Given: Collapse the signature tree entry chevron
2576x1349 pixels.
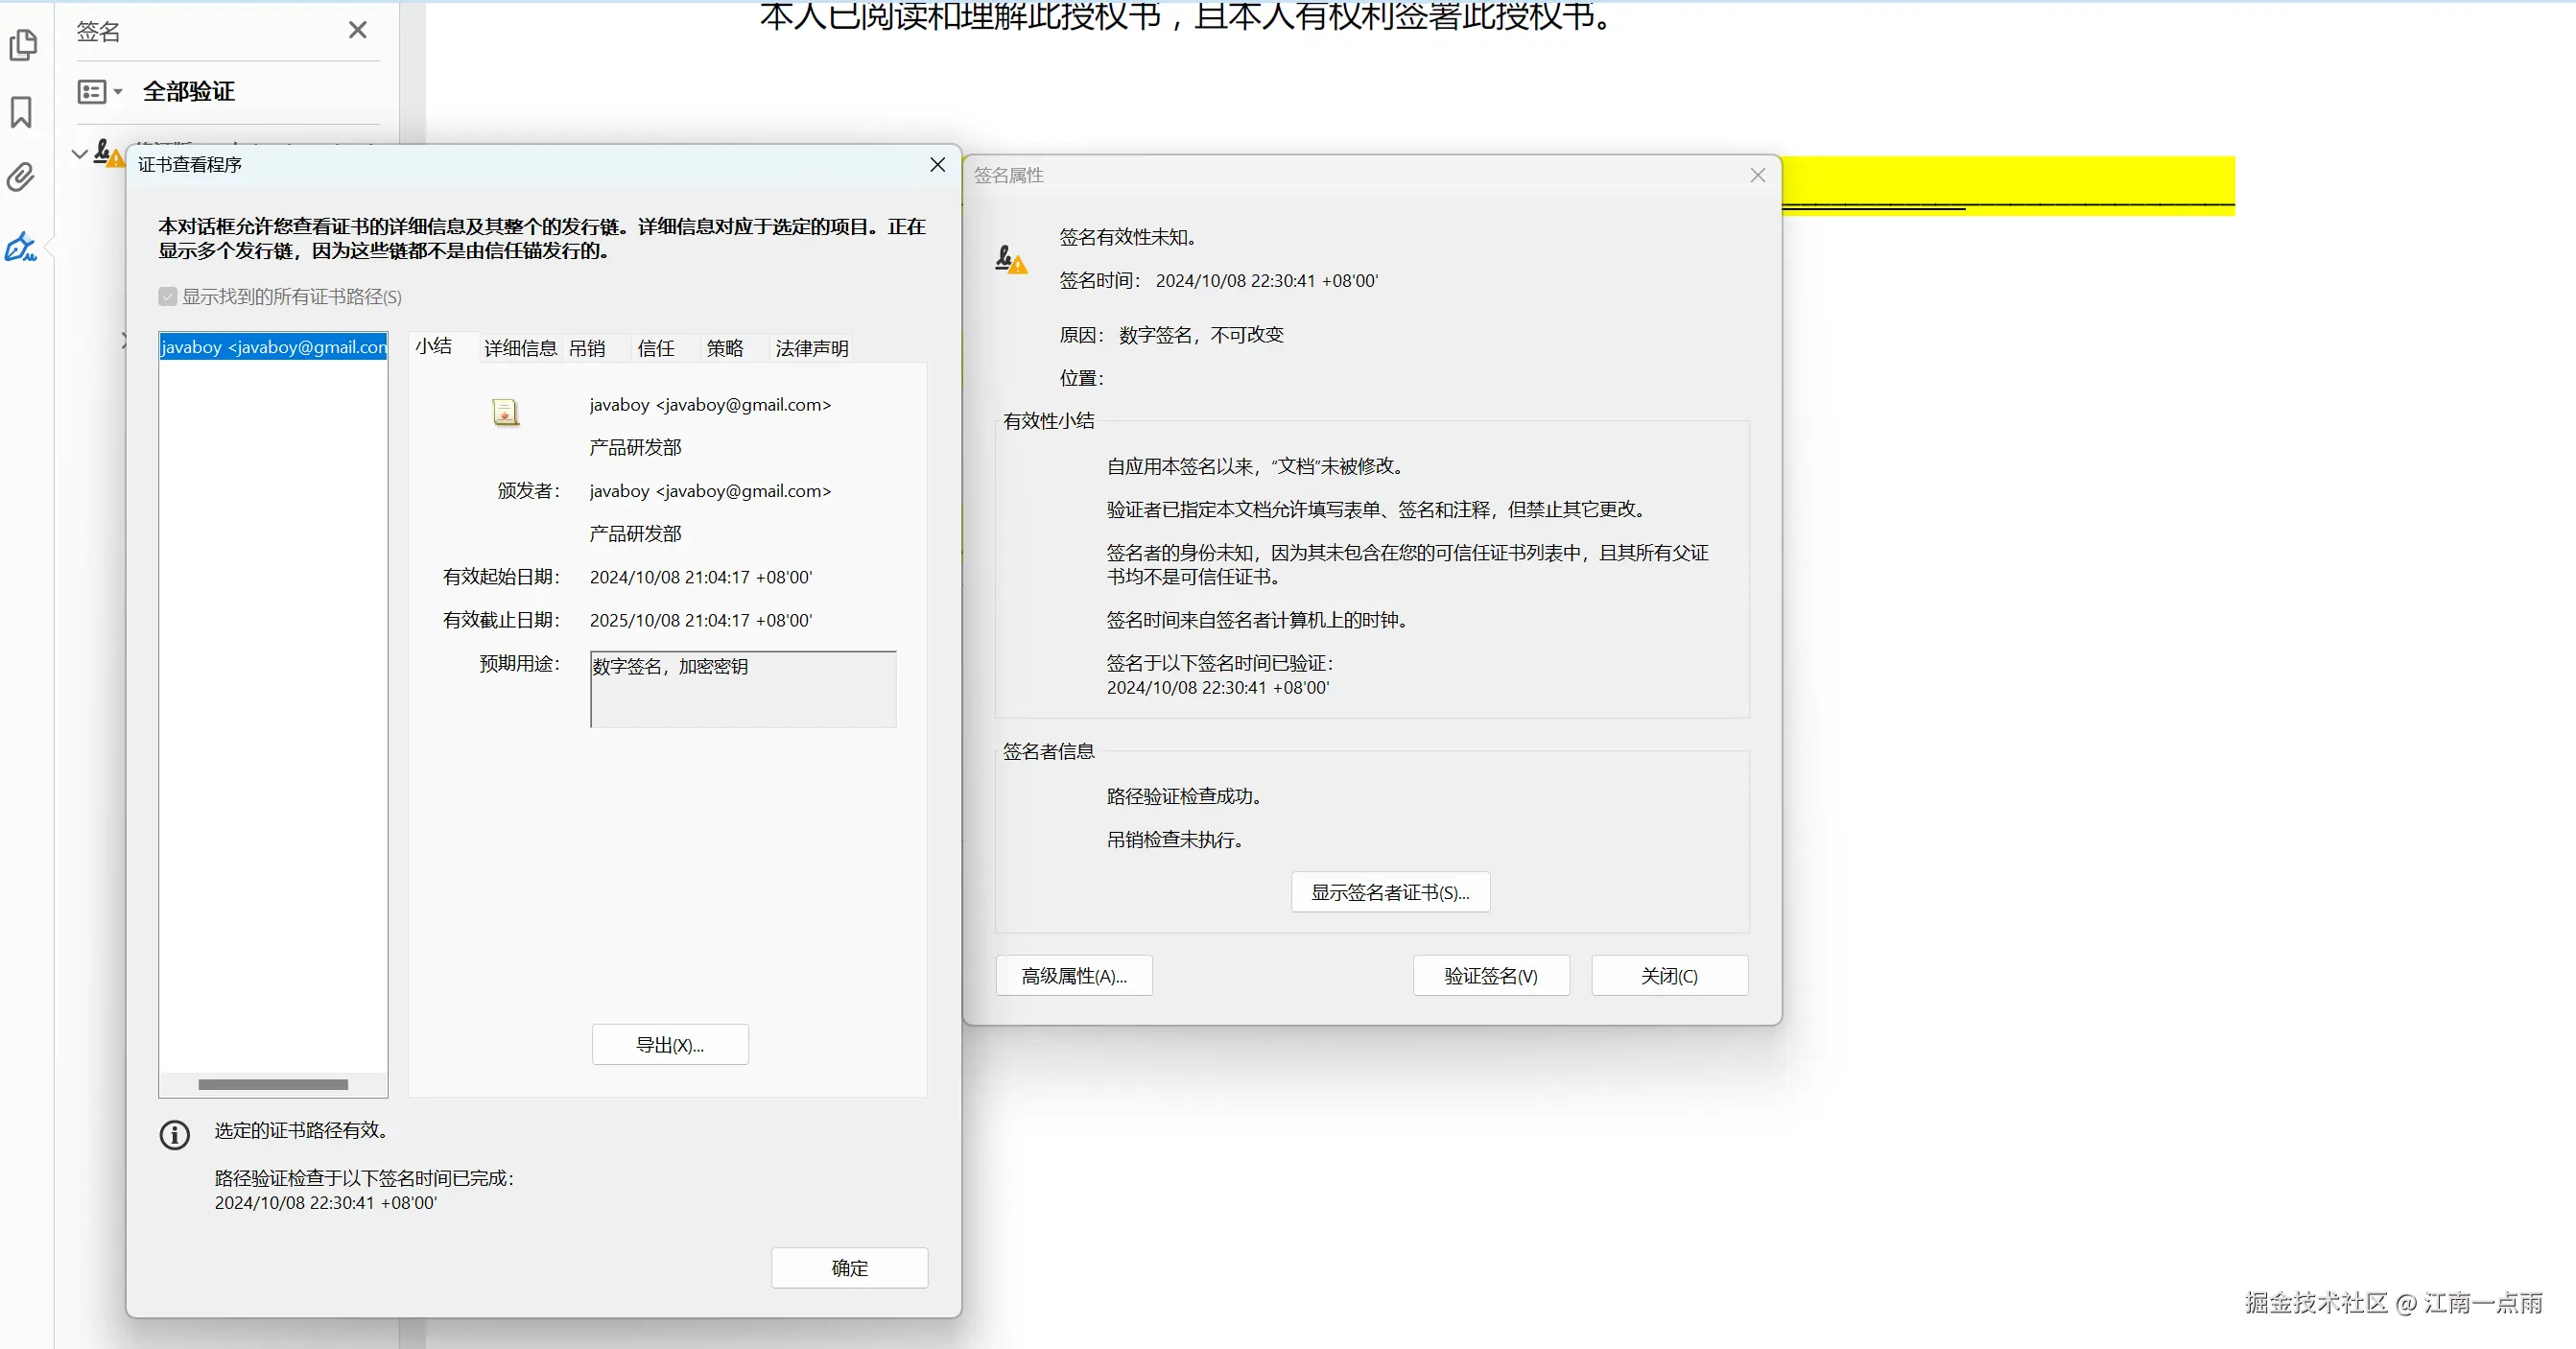Looking at the screenshot, I should click(80, 154).
